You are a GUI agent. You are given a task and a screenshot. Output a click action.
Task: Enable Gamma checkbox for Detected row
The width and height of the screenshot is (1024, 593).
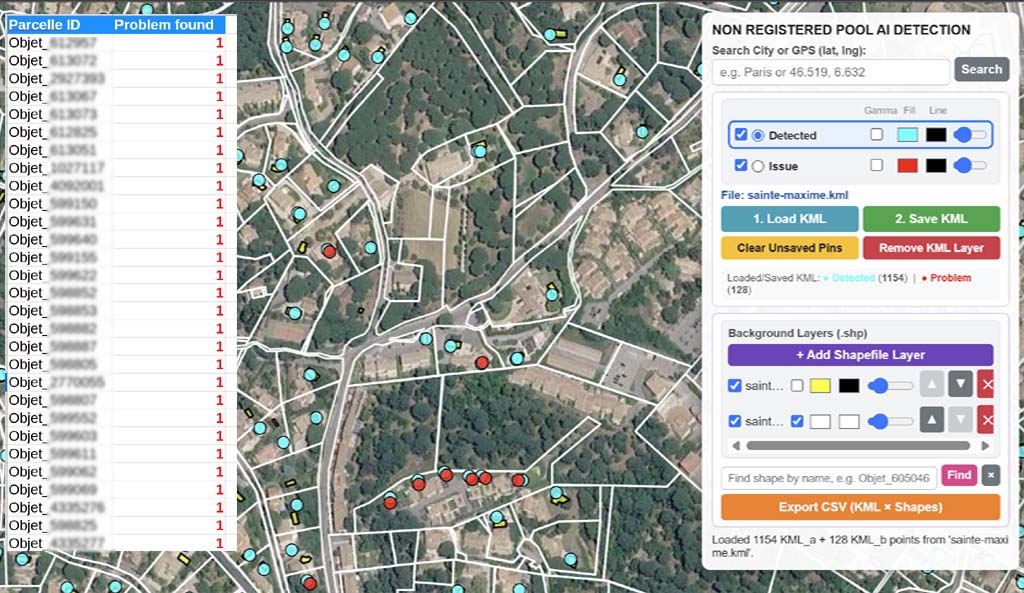(x=876, y=135)
